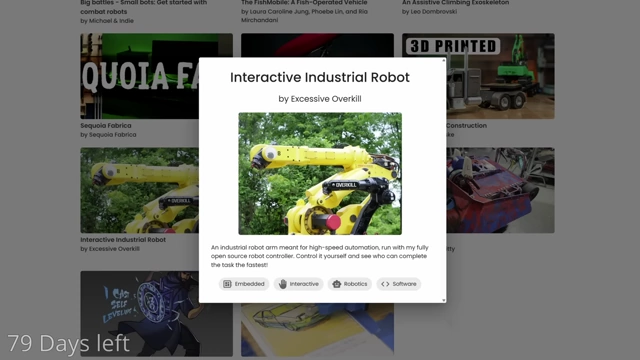Click the popup description paragraph text
The width and height of the screenshot is (640, 360).
[x=320, y=256]
